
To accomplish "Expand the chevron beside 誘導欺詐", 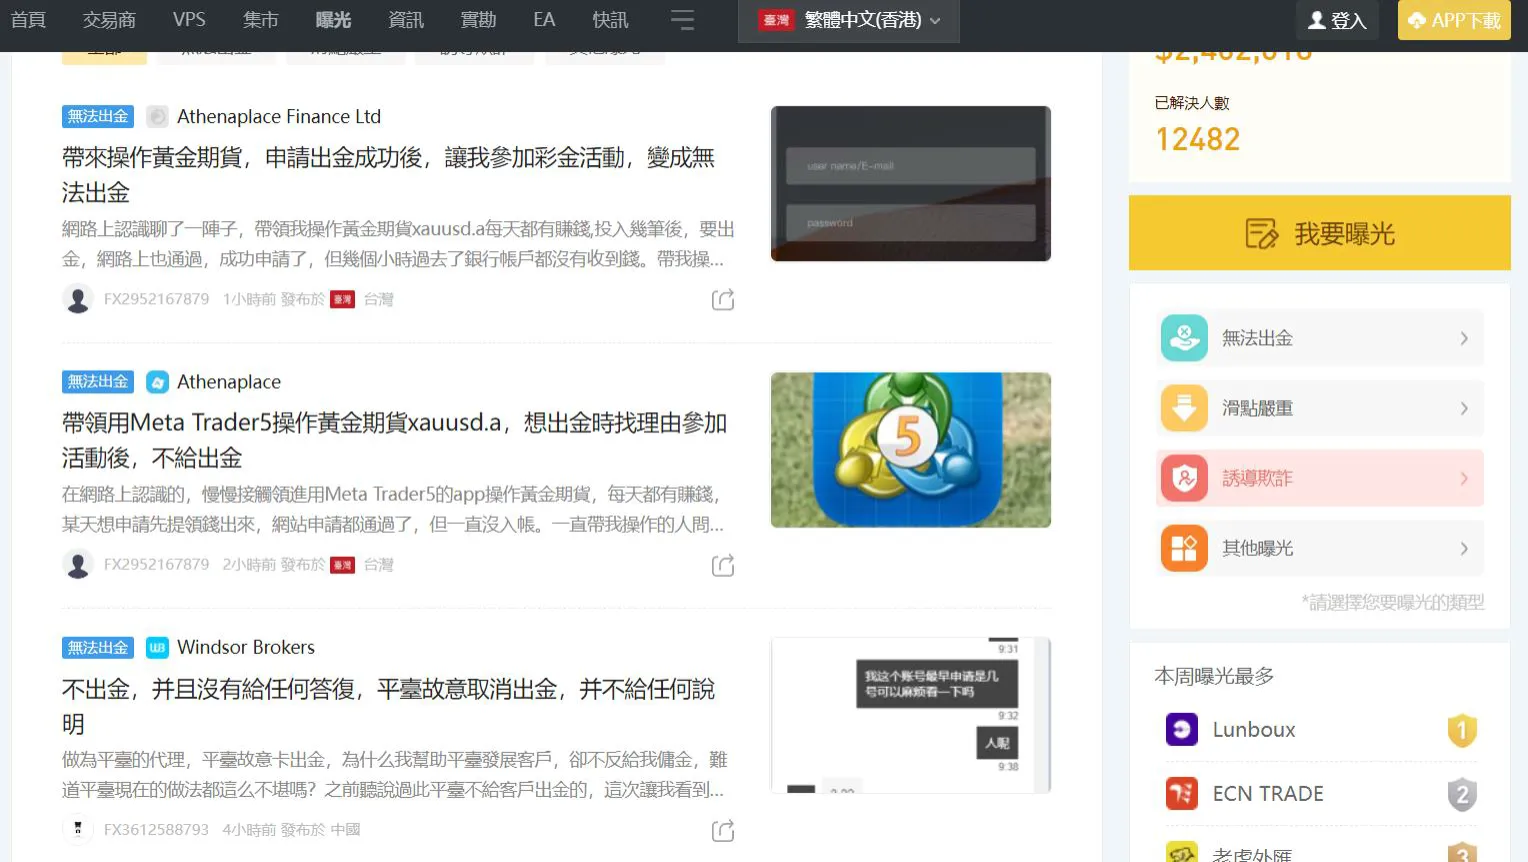I will tap(1464, 478).
